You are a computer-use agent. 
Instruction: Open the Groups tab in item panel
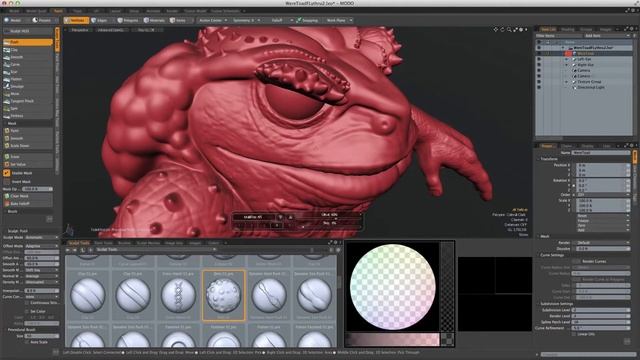[586, 29]
